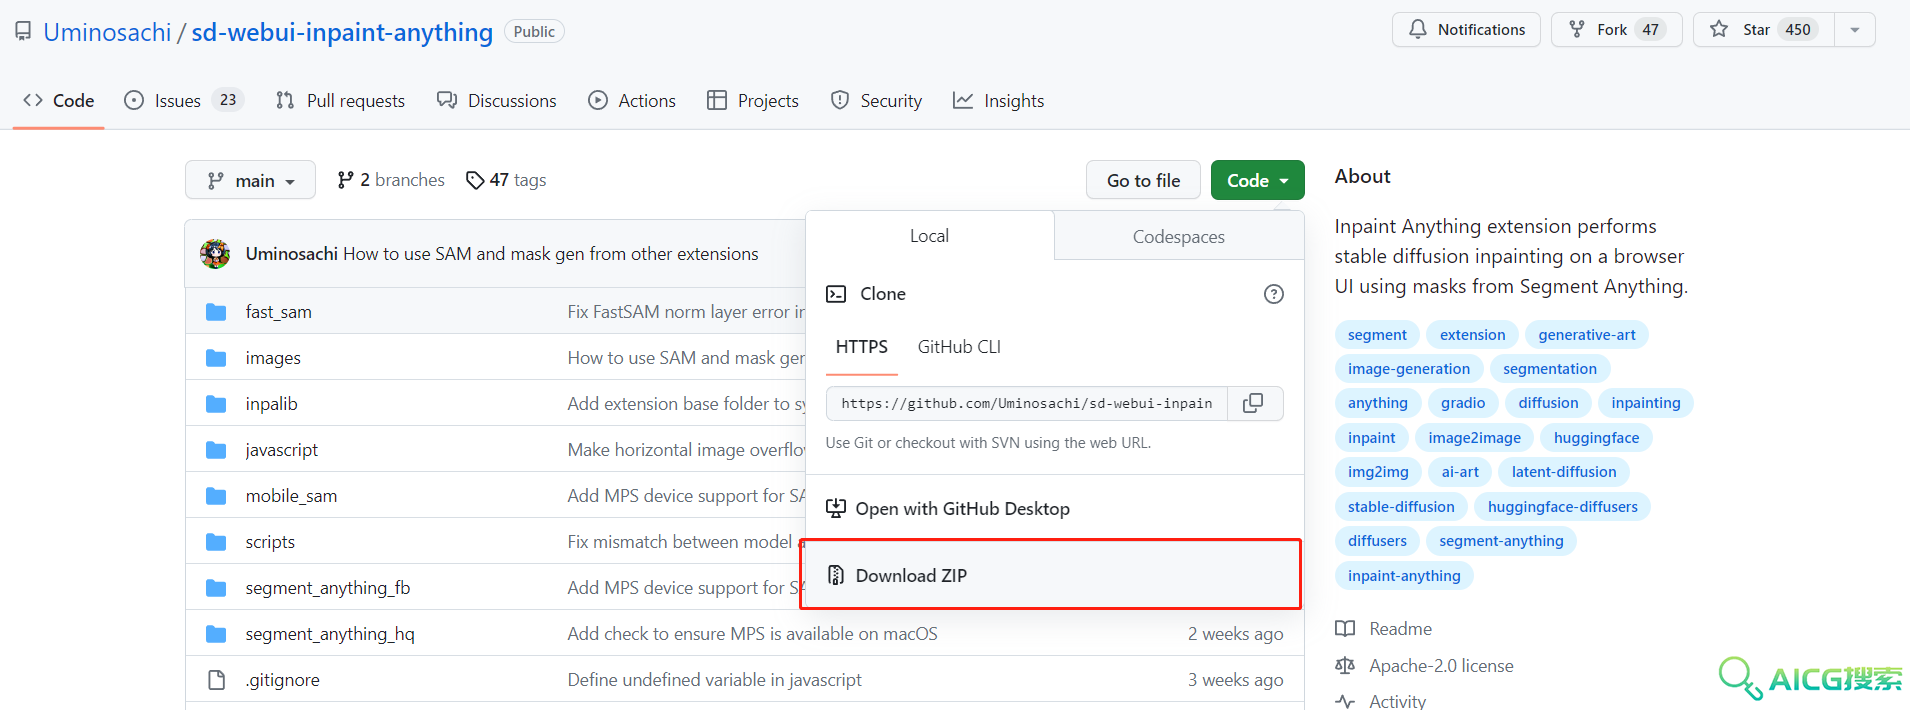Click the Download ZIP file icon
The height and width of the screenshot is (710, 1910).
[x=836, y=575]
